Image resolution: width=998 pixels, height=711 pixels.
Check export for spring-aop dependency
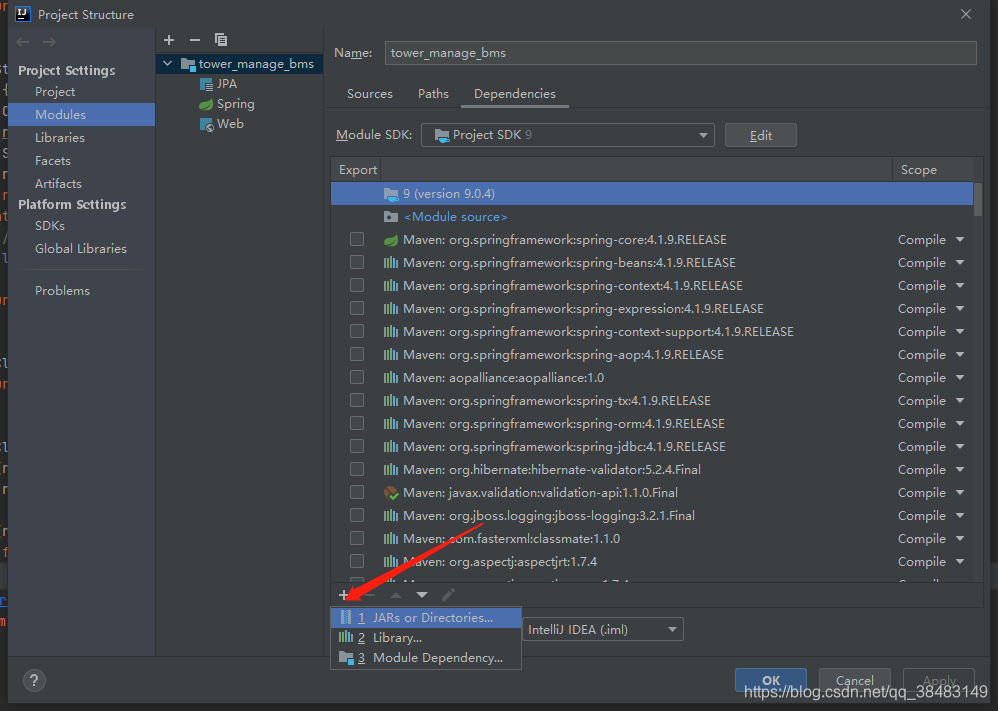tap(357, 355)
